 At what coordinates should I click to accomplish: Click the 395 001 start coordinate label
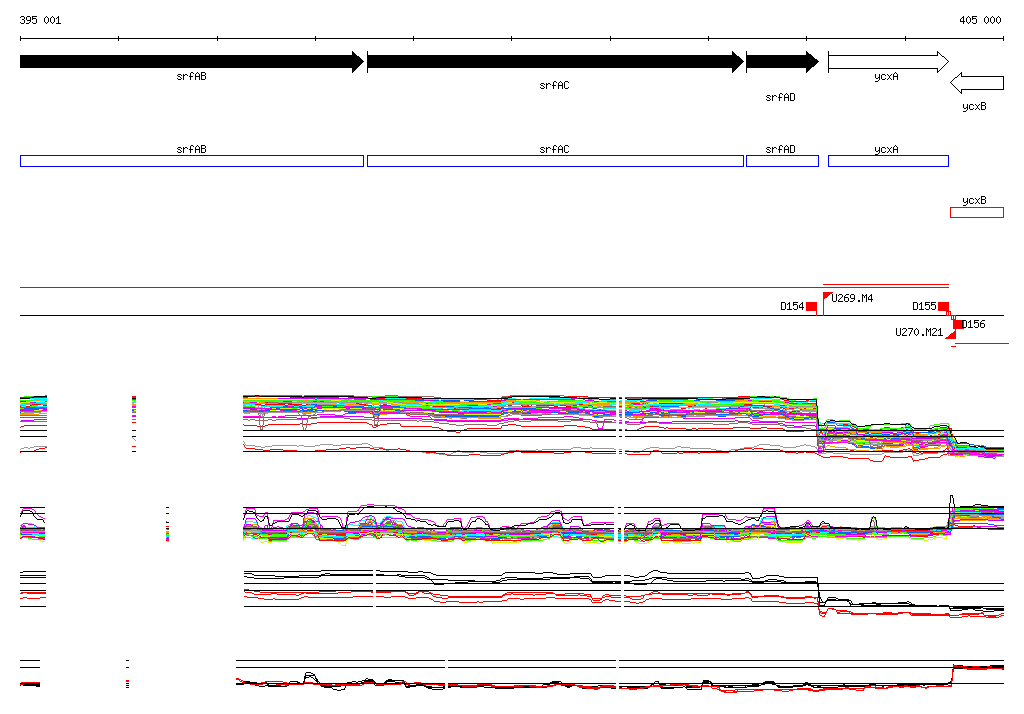tap(40, 20)
